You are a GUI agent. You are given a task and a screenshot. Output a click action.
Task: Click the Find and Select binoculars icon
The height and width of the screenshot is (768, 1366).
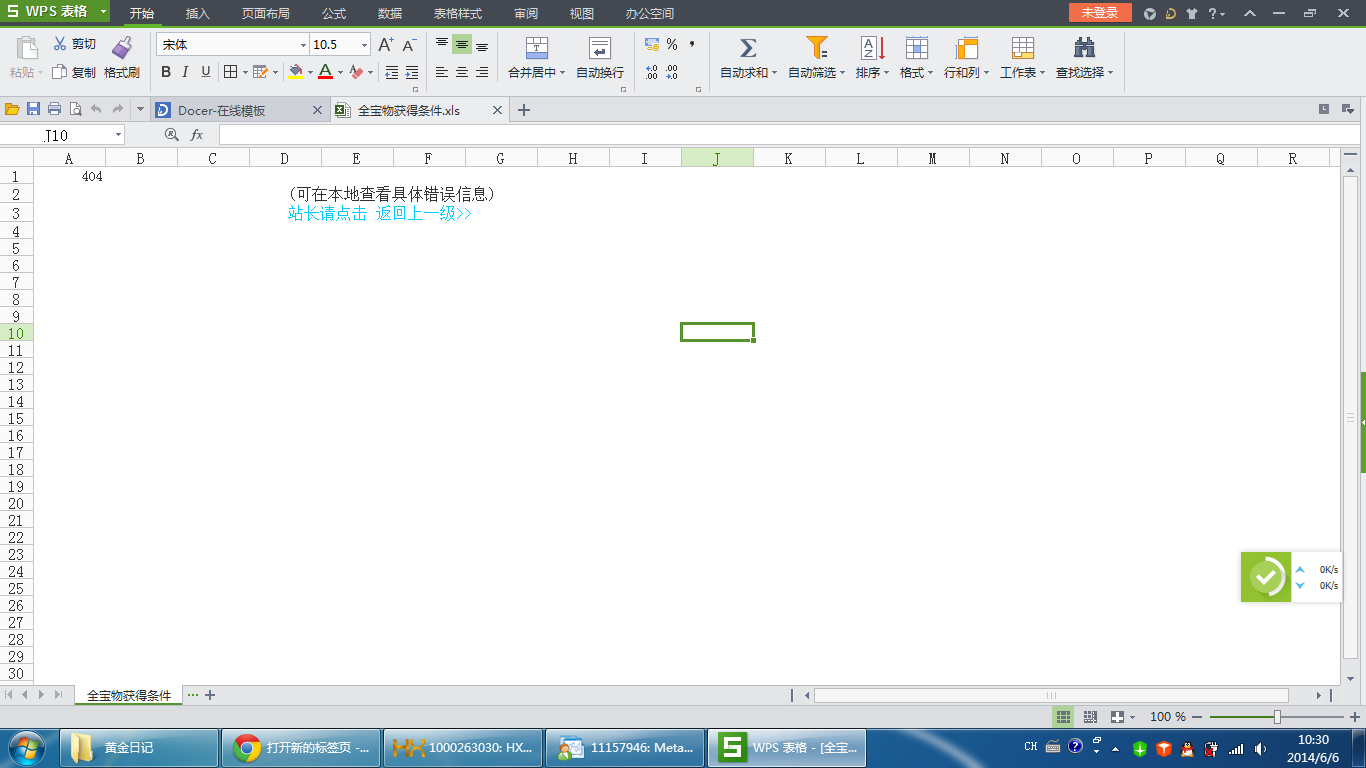click(1084, 48)
